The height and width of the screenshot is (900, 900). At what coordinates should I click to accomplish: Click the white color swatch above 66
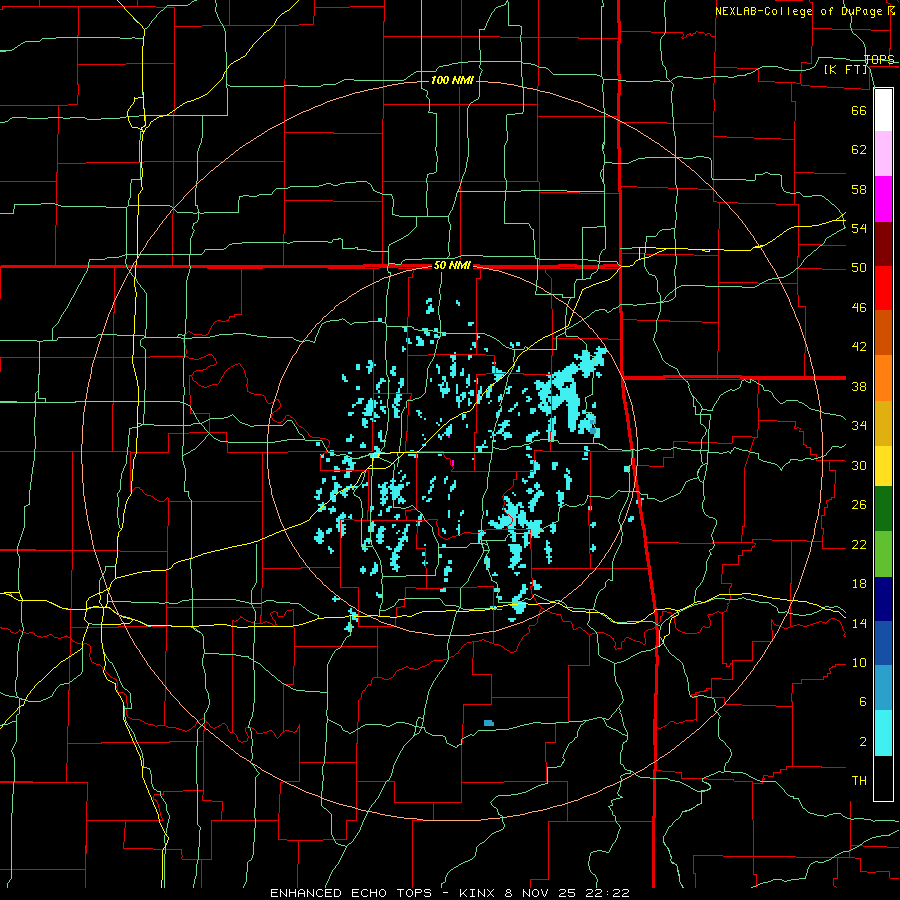click(x=883, y=110)
